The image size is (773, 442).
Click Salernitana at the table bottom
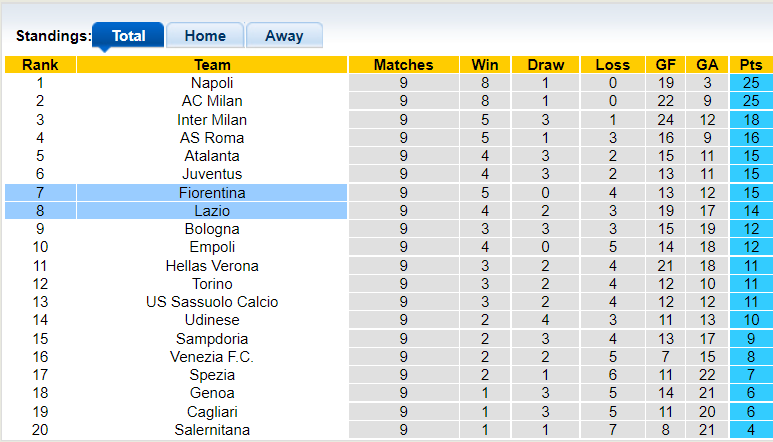[212, 430]
